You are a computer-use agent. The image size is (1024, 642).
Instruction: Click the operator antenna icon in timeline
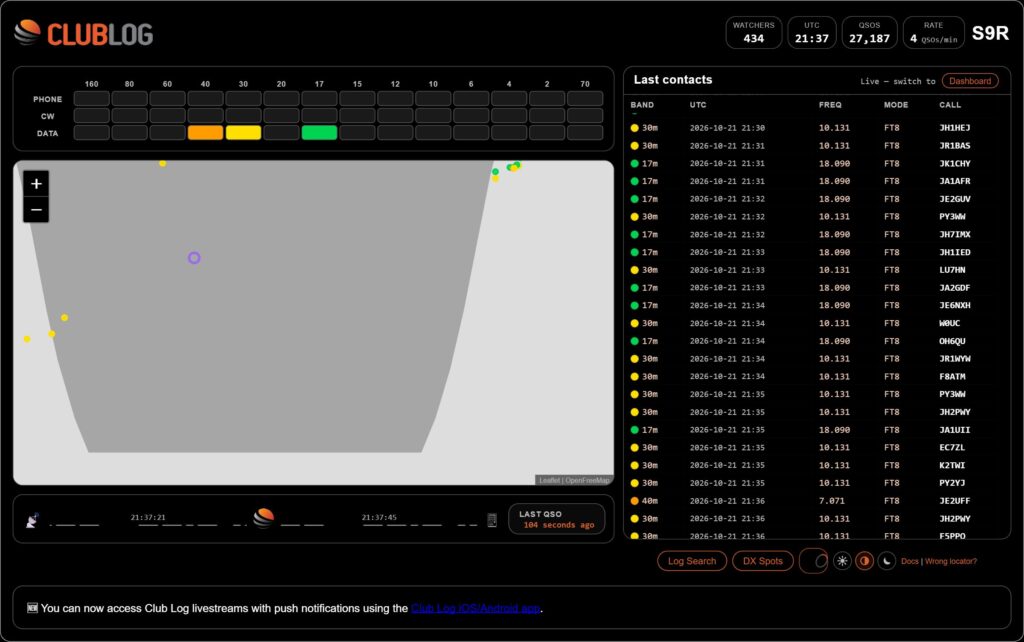point(32,520)
